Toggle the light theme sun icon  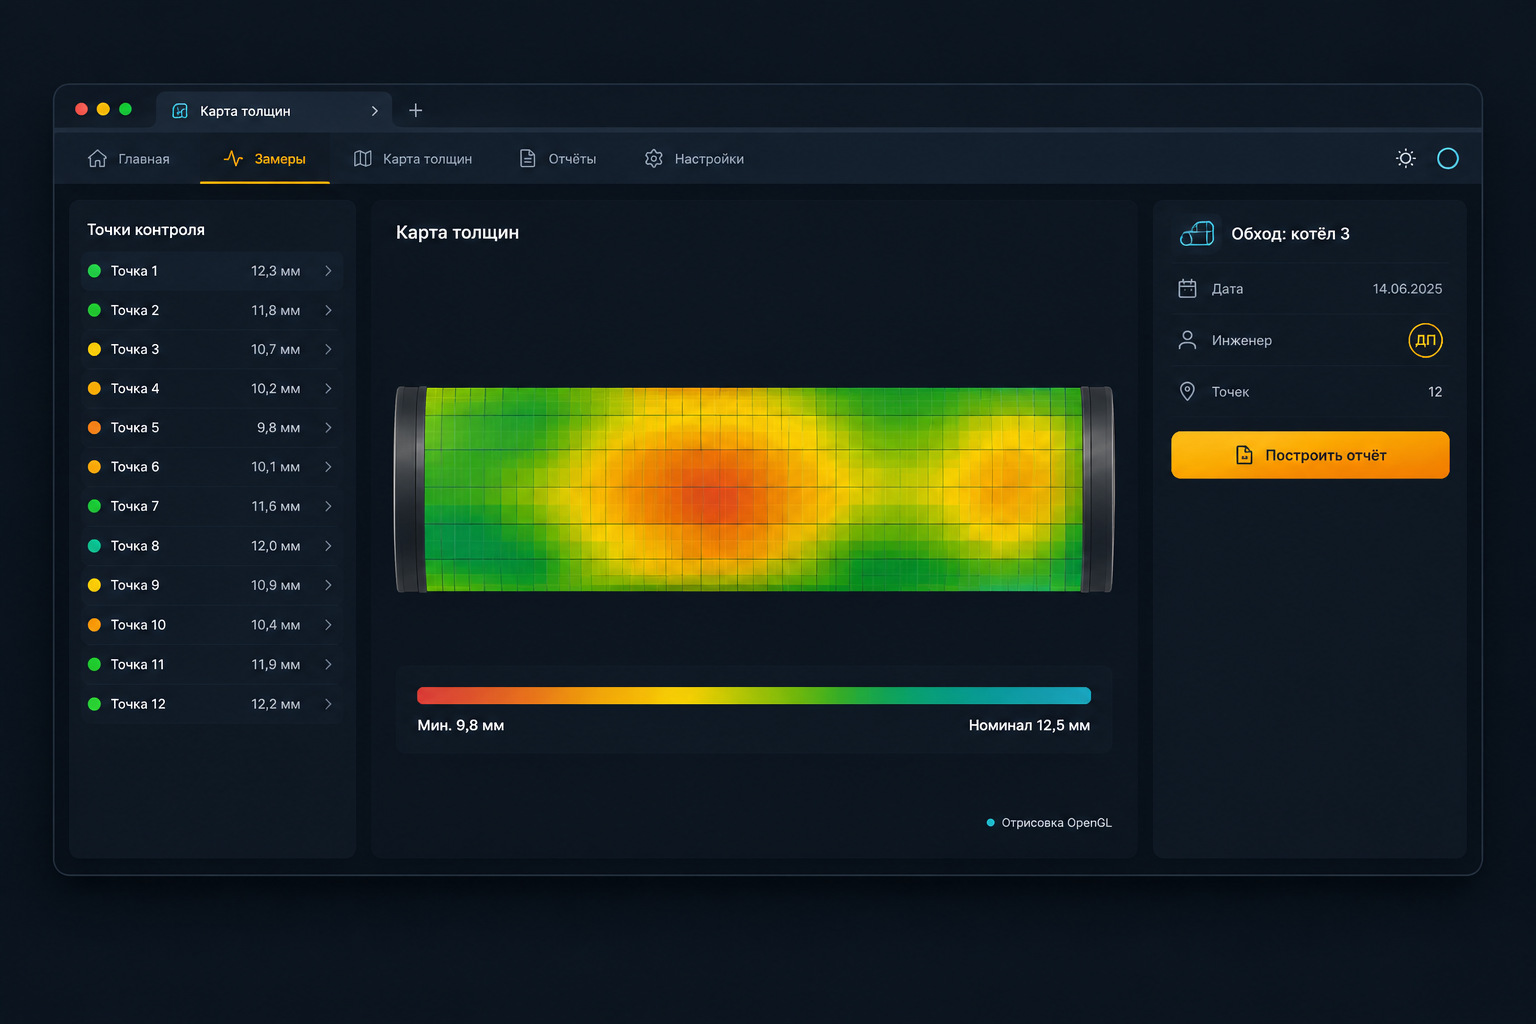1406,158
